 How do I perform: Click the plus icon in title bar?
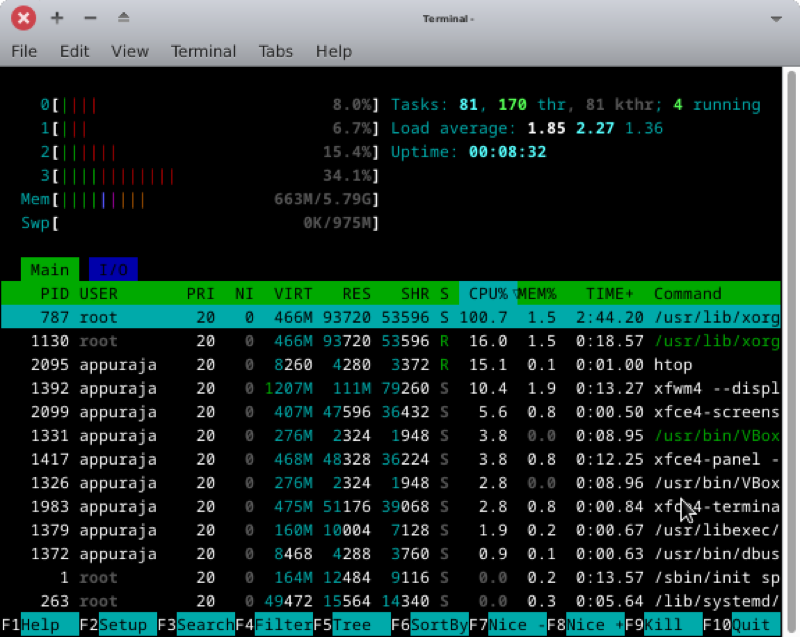57,18
